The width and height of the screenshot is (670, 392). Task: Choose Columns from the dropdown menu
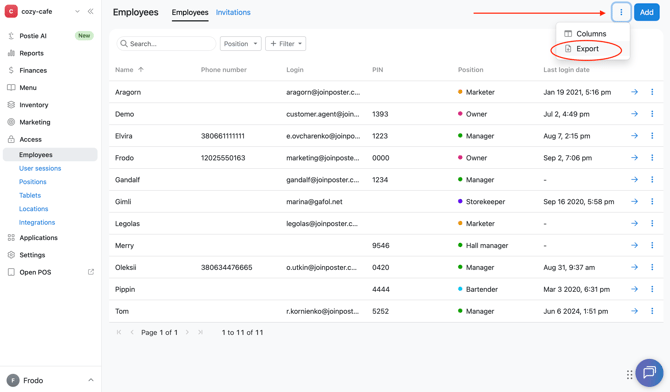click(x=591, y=34)
